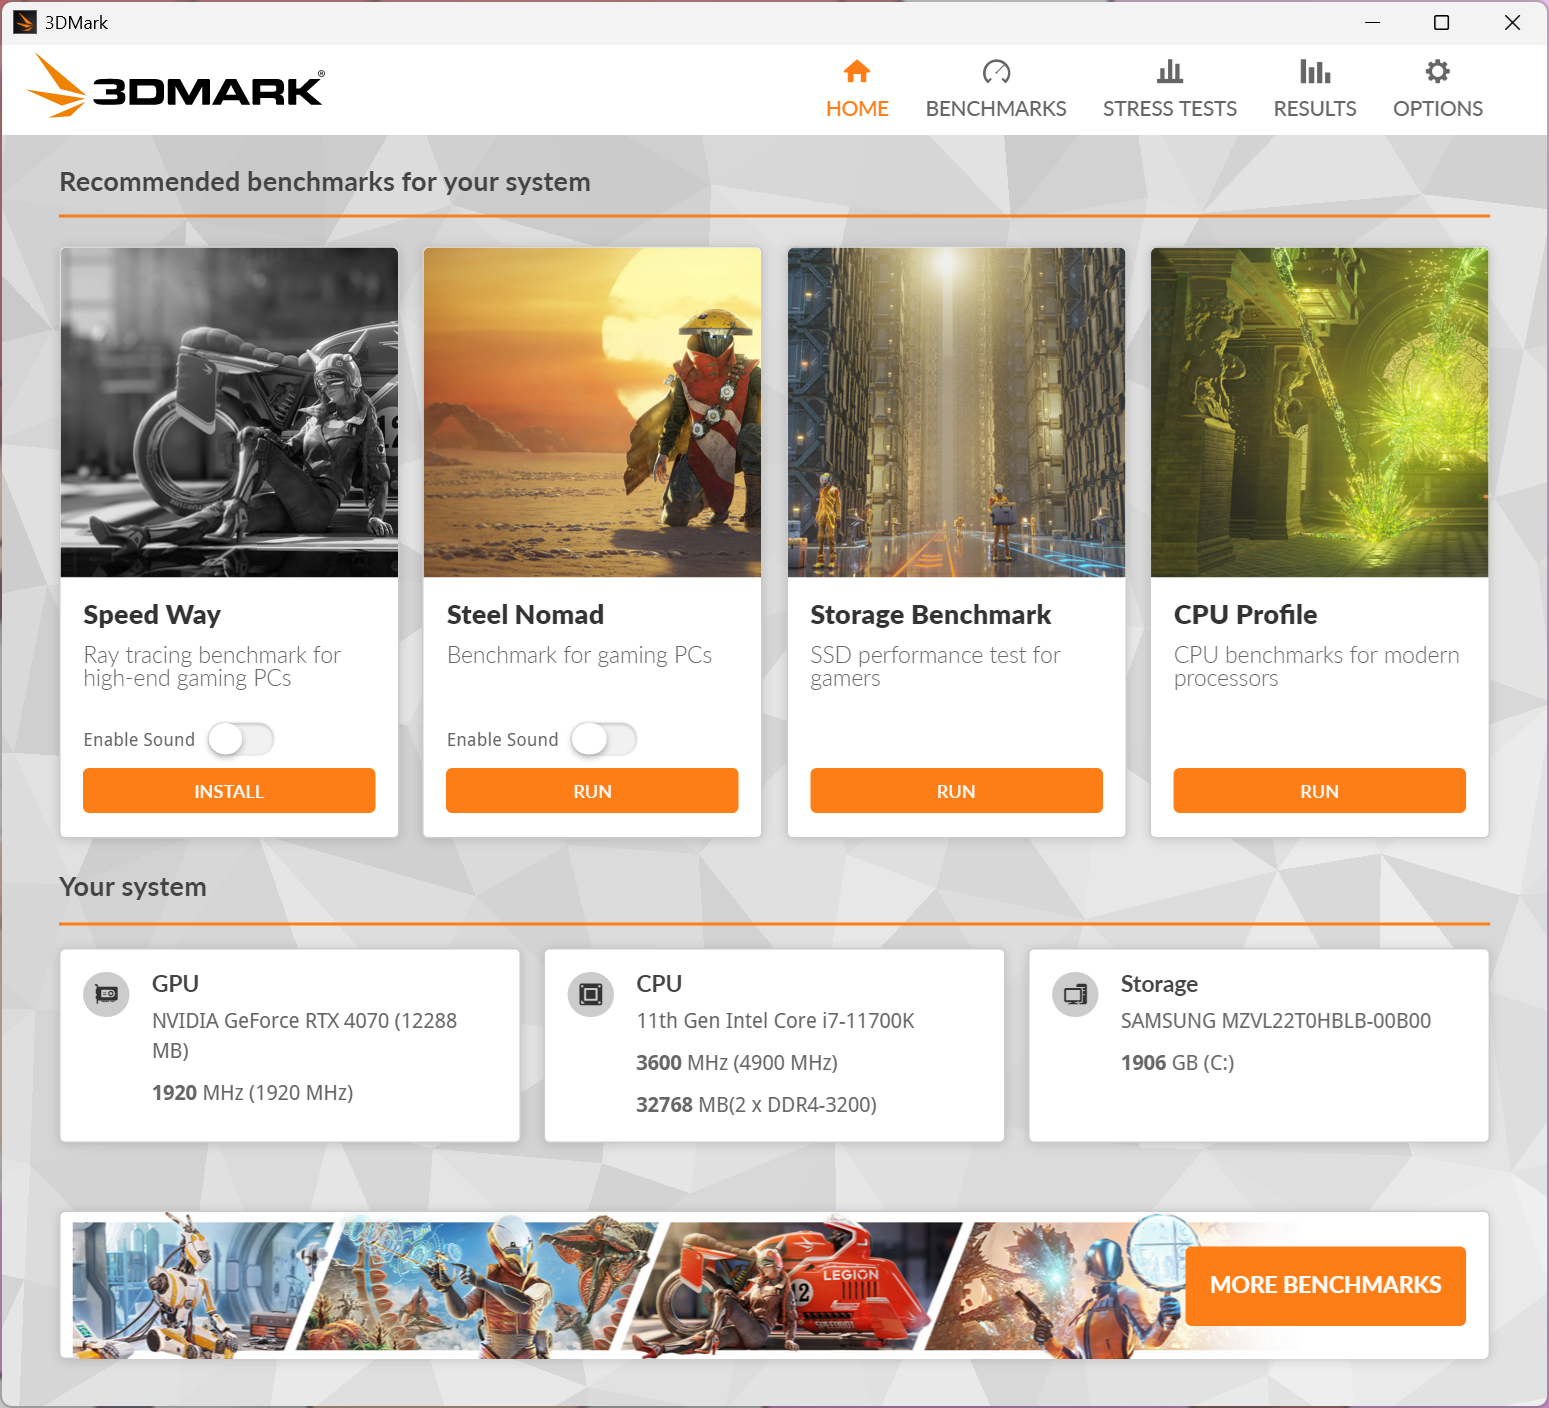Run the CPU Profile benchmark
This screenshot has height=1408, width=1549.
pyautogui.click(x=1319, y=791)
